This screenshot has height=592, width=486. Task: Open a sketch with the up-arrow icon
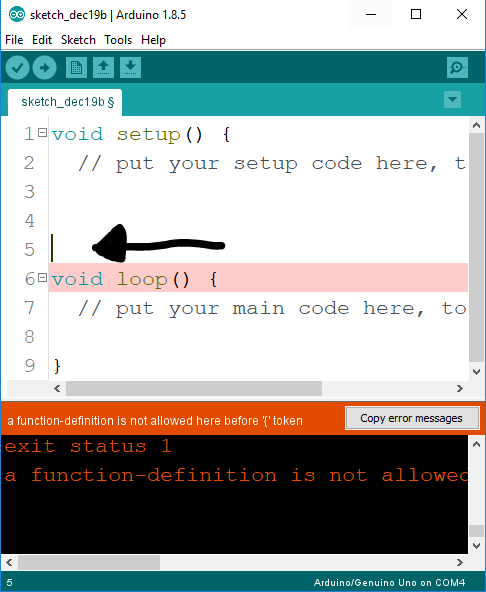(103, 68)
